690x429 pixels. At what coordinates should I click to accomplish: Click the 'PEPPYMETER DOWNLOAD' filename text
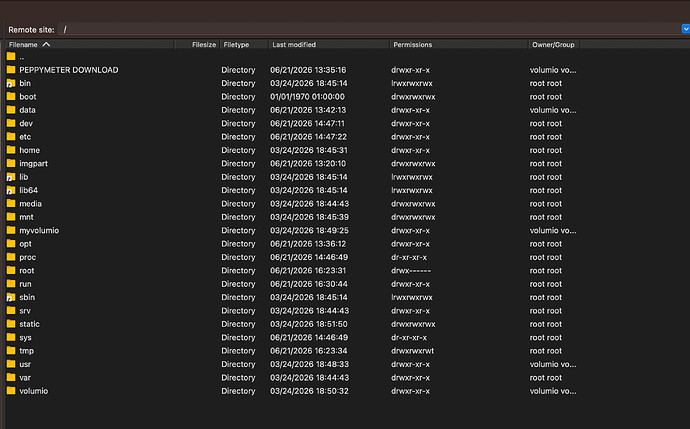[x=69, y=70]
